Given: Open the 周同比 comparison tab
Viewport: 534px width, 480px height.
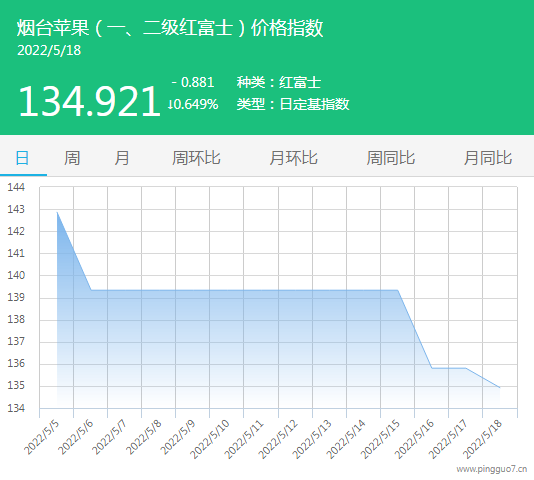Looking at the screenshot, I should [391, 158].
